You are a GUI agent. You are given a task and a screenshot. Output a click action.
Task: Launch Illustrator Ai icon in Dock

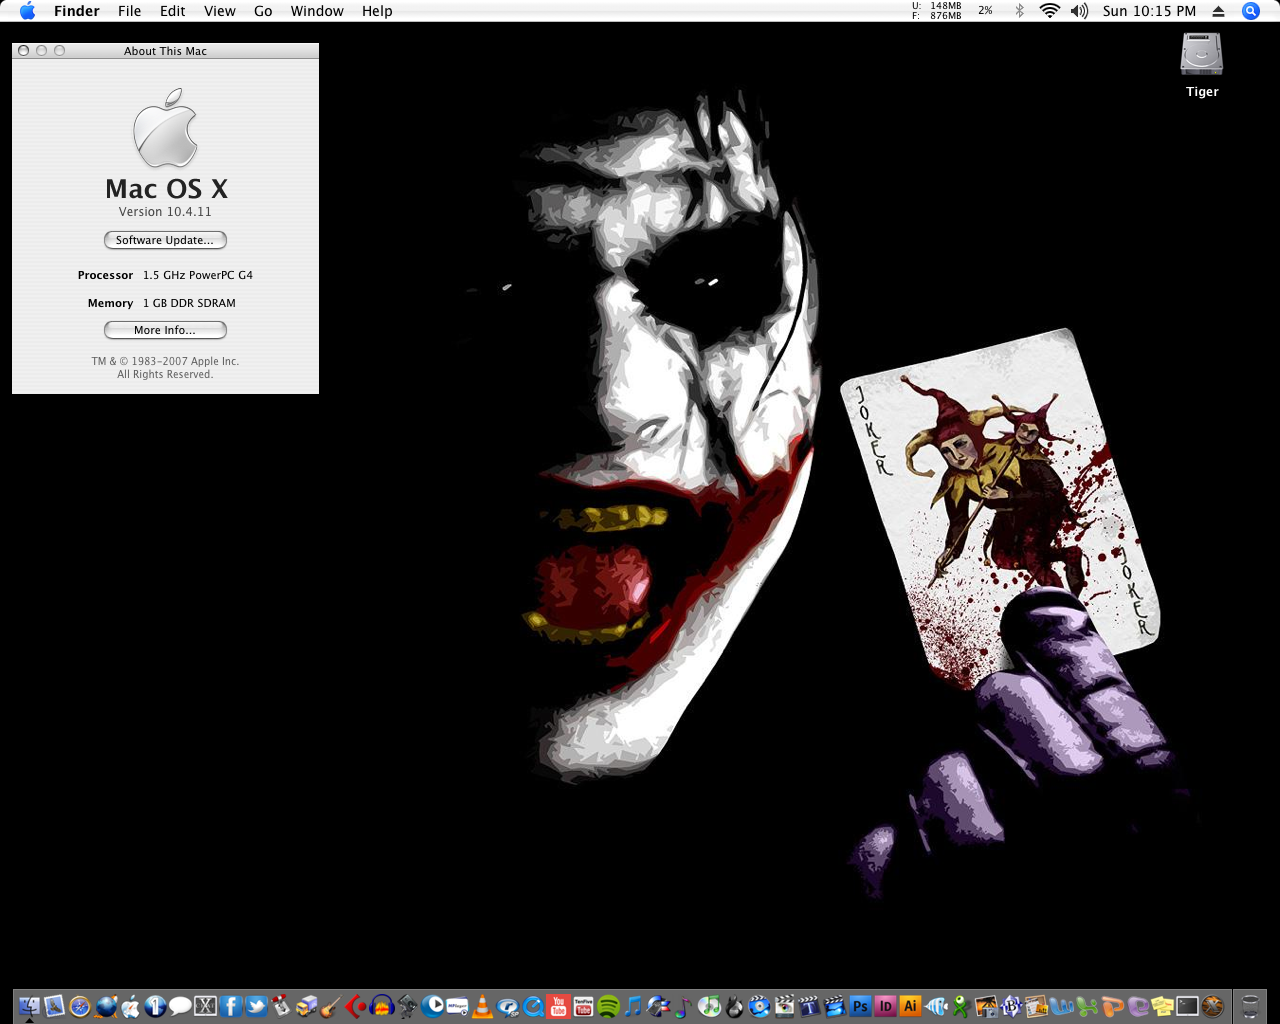910,1006
